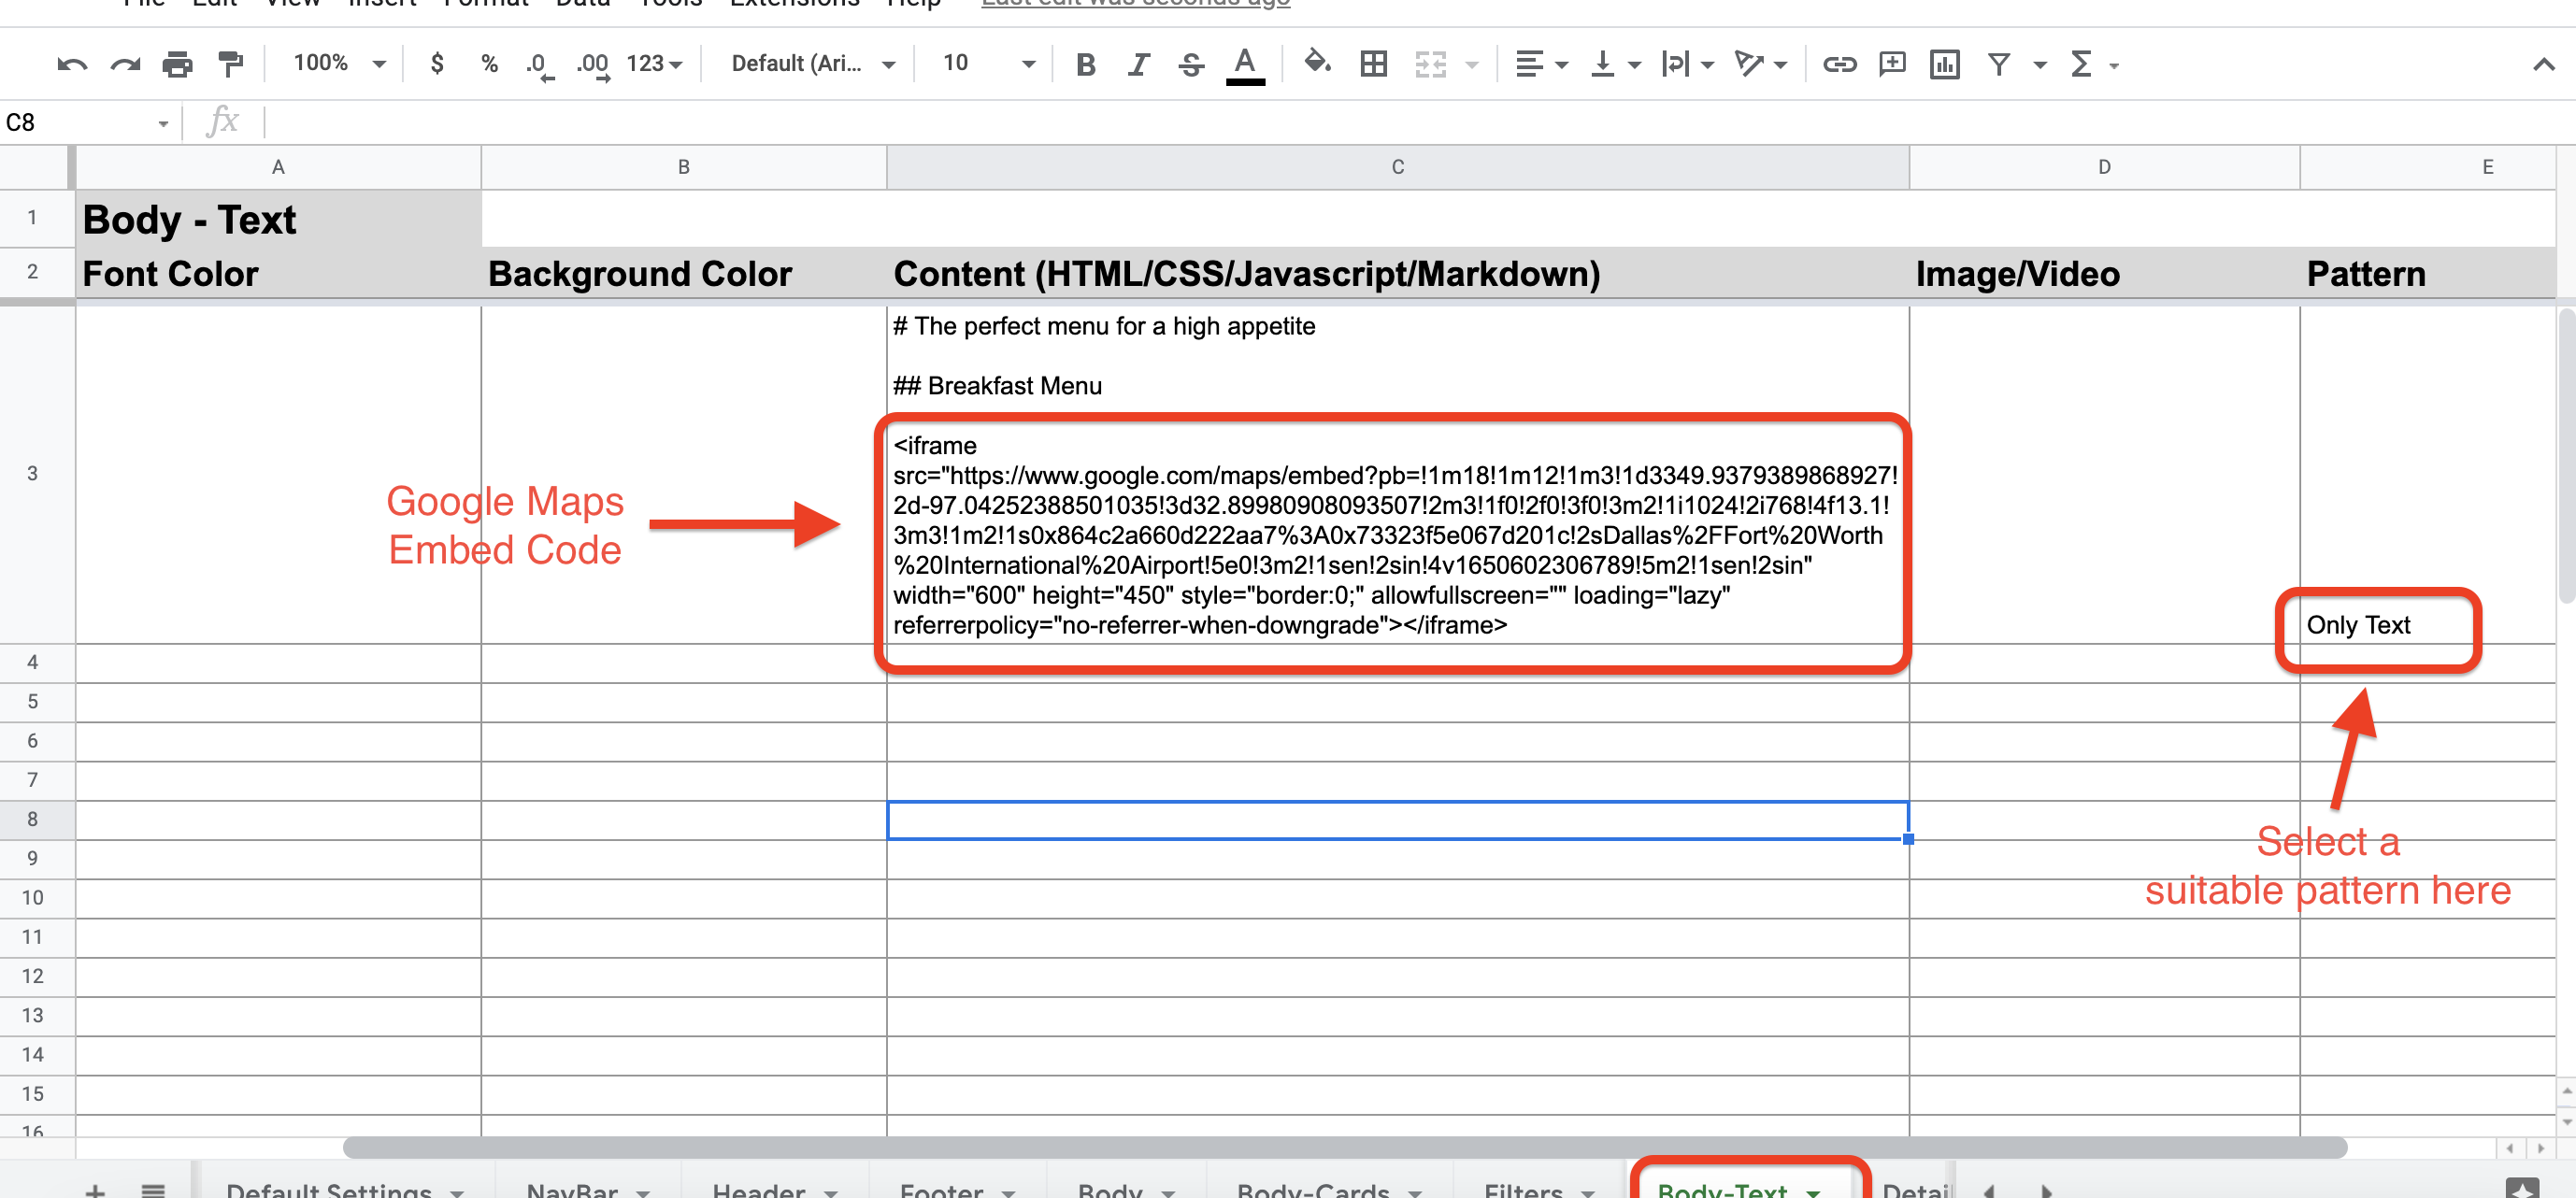This screenshot has width=2576, height=1198.
Task: Toggle strikethrough formatting
Action: click(1190, 65)
